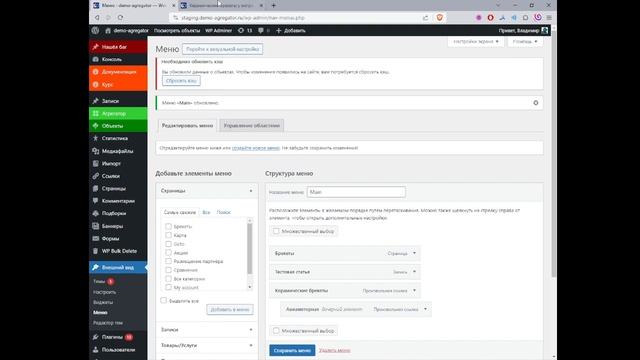The image size is (640, 360).
Task: Reload the page with browser refresh icon
Action: pos(120,18)
